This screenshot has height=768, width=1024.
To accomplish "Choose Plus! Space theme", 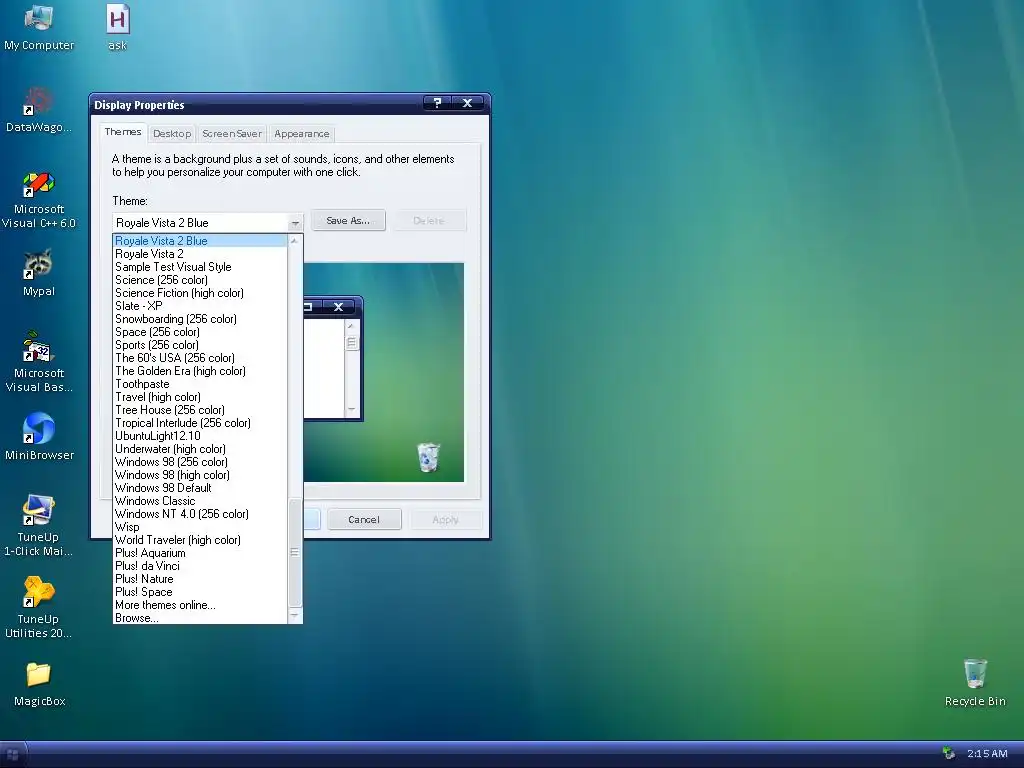I will click(x=200, y=592).
